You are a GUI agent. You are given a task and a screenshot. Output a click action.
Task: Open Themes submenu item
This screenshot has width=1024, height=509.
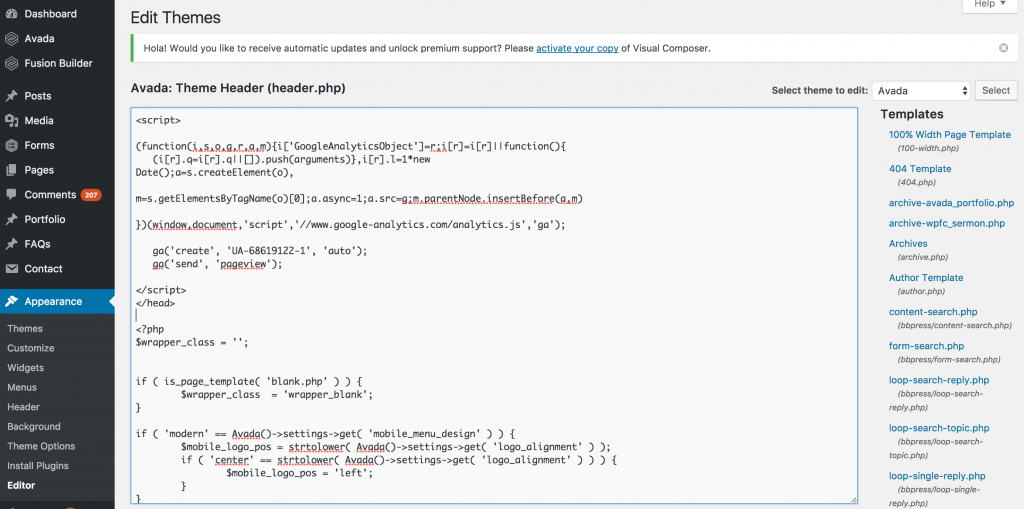click(x=25, y=329)
